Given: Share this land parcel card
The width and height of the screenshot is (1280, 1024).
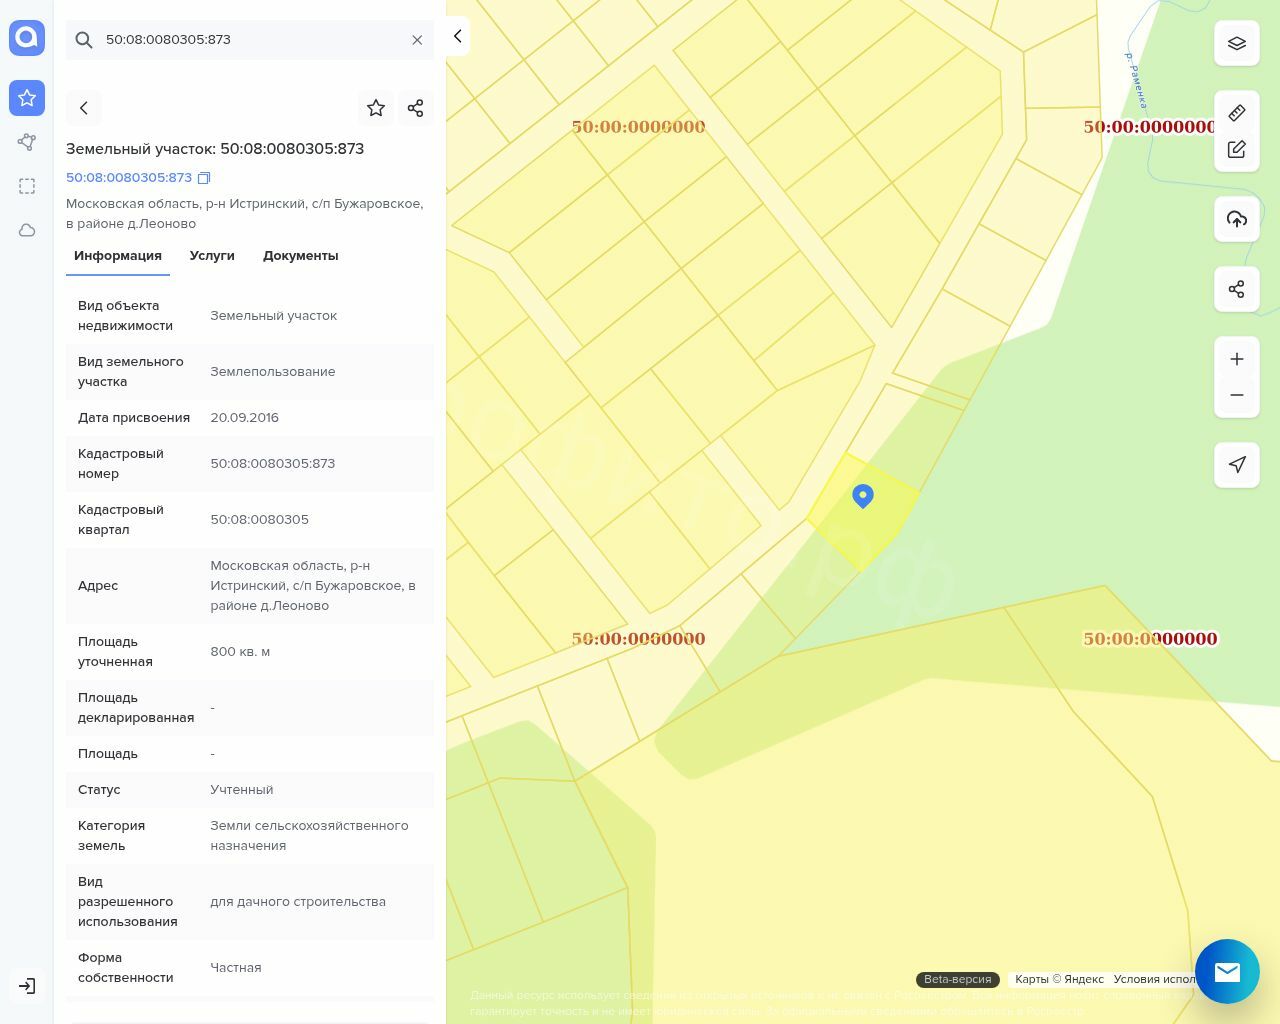Looking at the screenshot, I should [416, 108].
